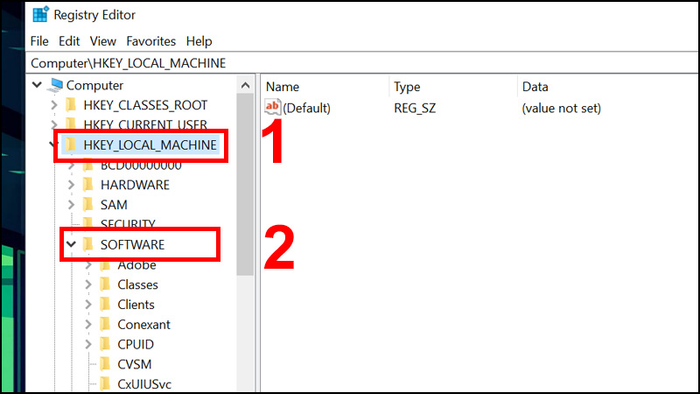Select Conexant folder icon
Viewport: 700px width, 394px height.
tap(105, 324)
